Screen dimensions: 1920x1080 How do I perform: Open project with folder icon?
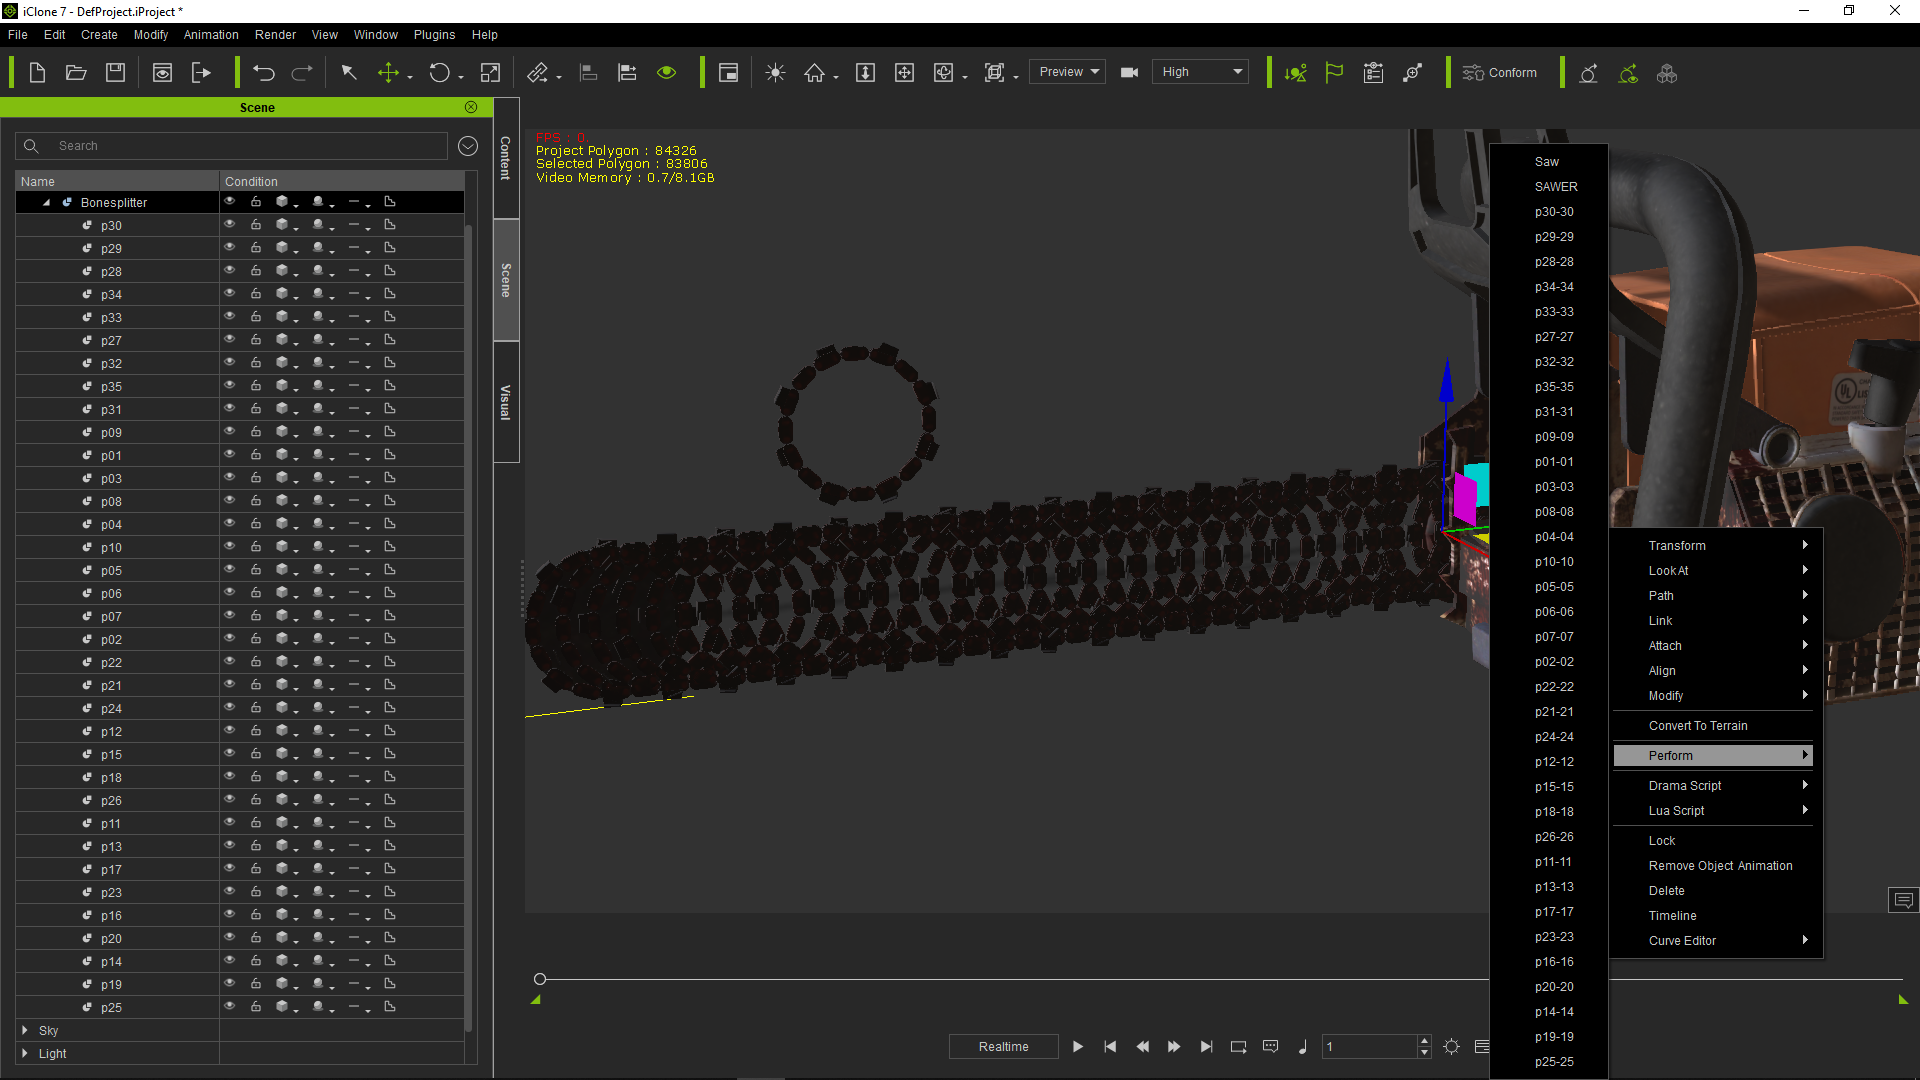pos(76,73)
